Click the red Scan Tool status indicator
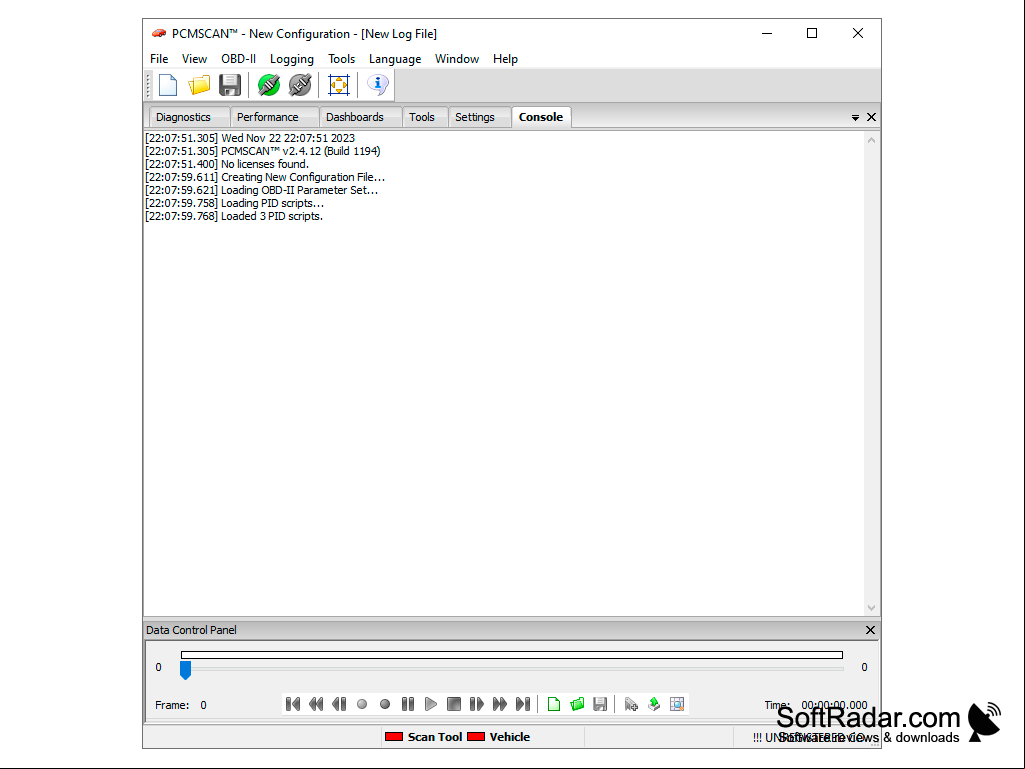The height and width of the screenshot is (769, 1025). (394, 737)
